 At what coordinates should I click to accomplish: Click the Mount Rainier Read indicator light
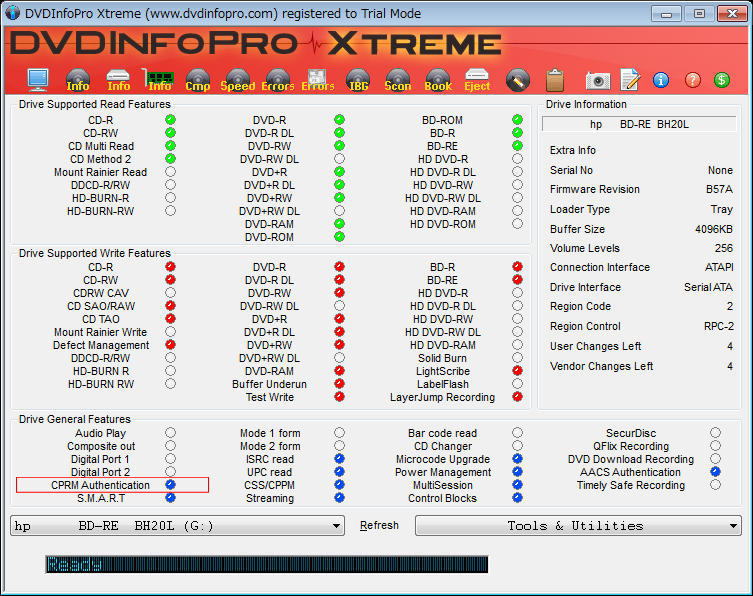(170, 171)
